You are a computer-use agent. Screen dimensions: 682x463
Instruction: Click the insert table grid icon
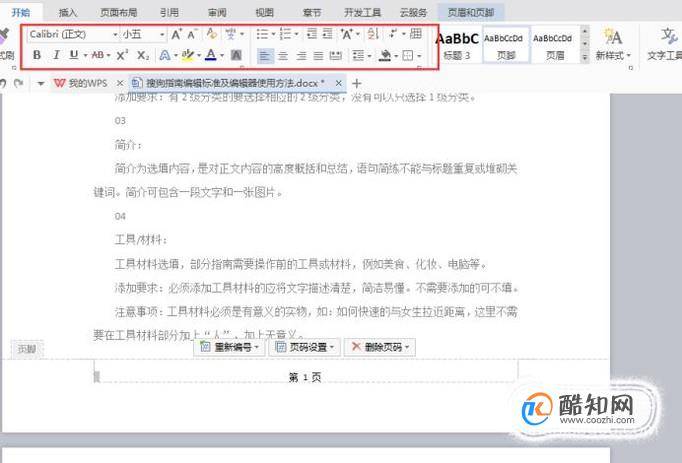click(x=416, y=34)
